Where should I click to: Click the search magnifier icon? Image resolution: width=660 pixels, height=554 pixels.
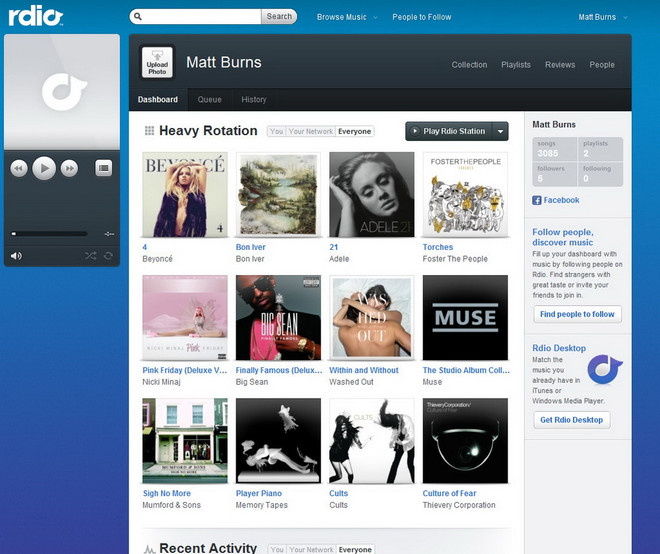[138, 17]
